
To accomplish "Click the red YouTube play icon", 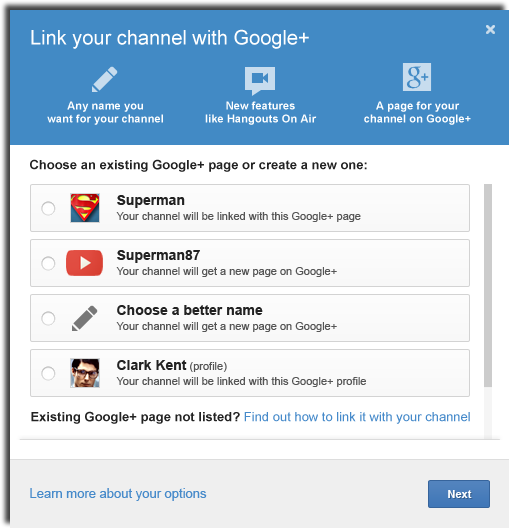I will click(x=84, y=263).
